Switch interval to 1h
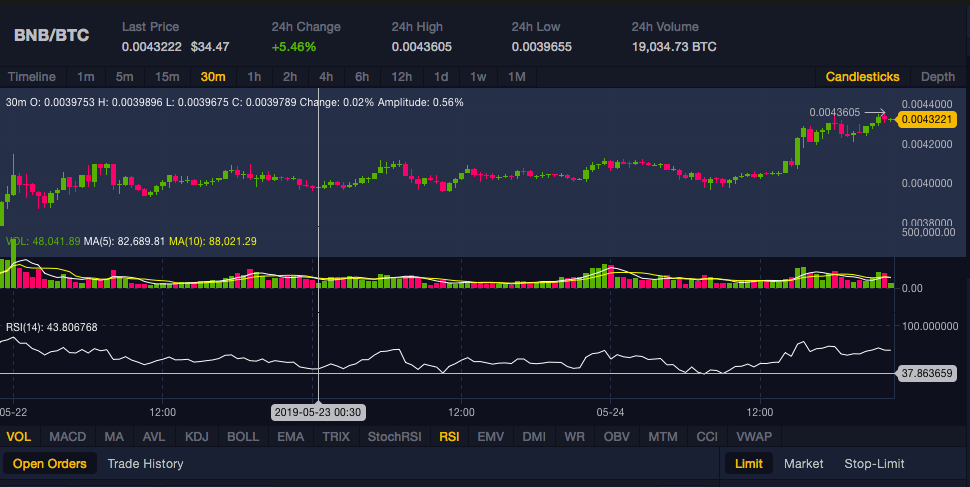The image size is (970, 487). [254, 77]
